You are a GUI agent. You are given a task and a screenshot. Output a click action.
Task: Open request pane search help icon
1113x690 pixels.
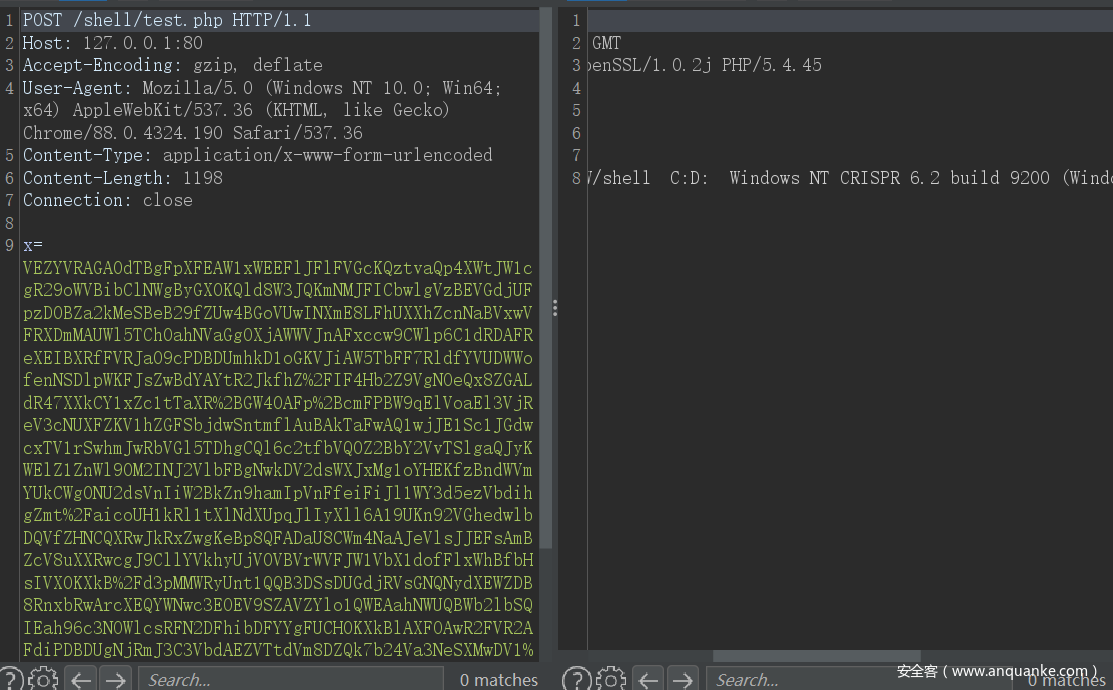click(11, 679)
